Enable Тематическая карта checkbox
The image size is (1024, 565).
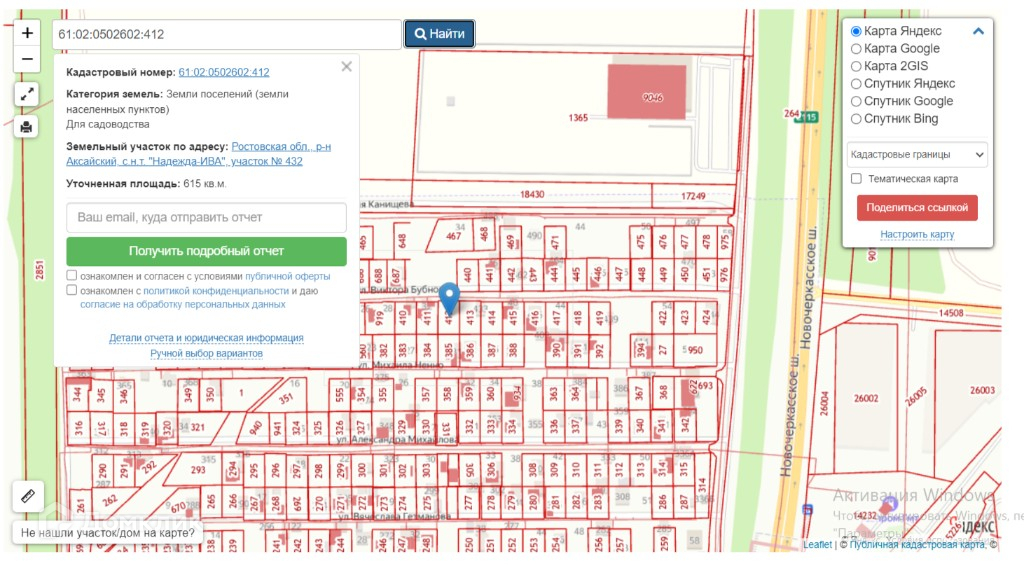(856, 178)
